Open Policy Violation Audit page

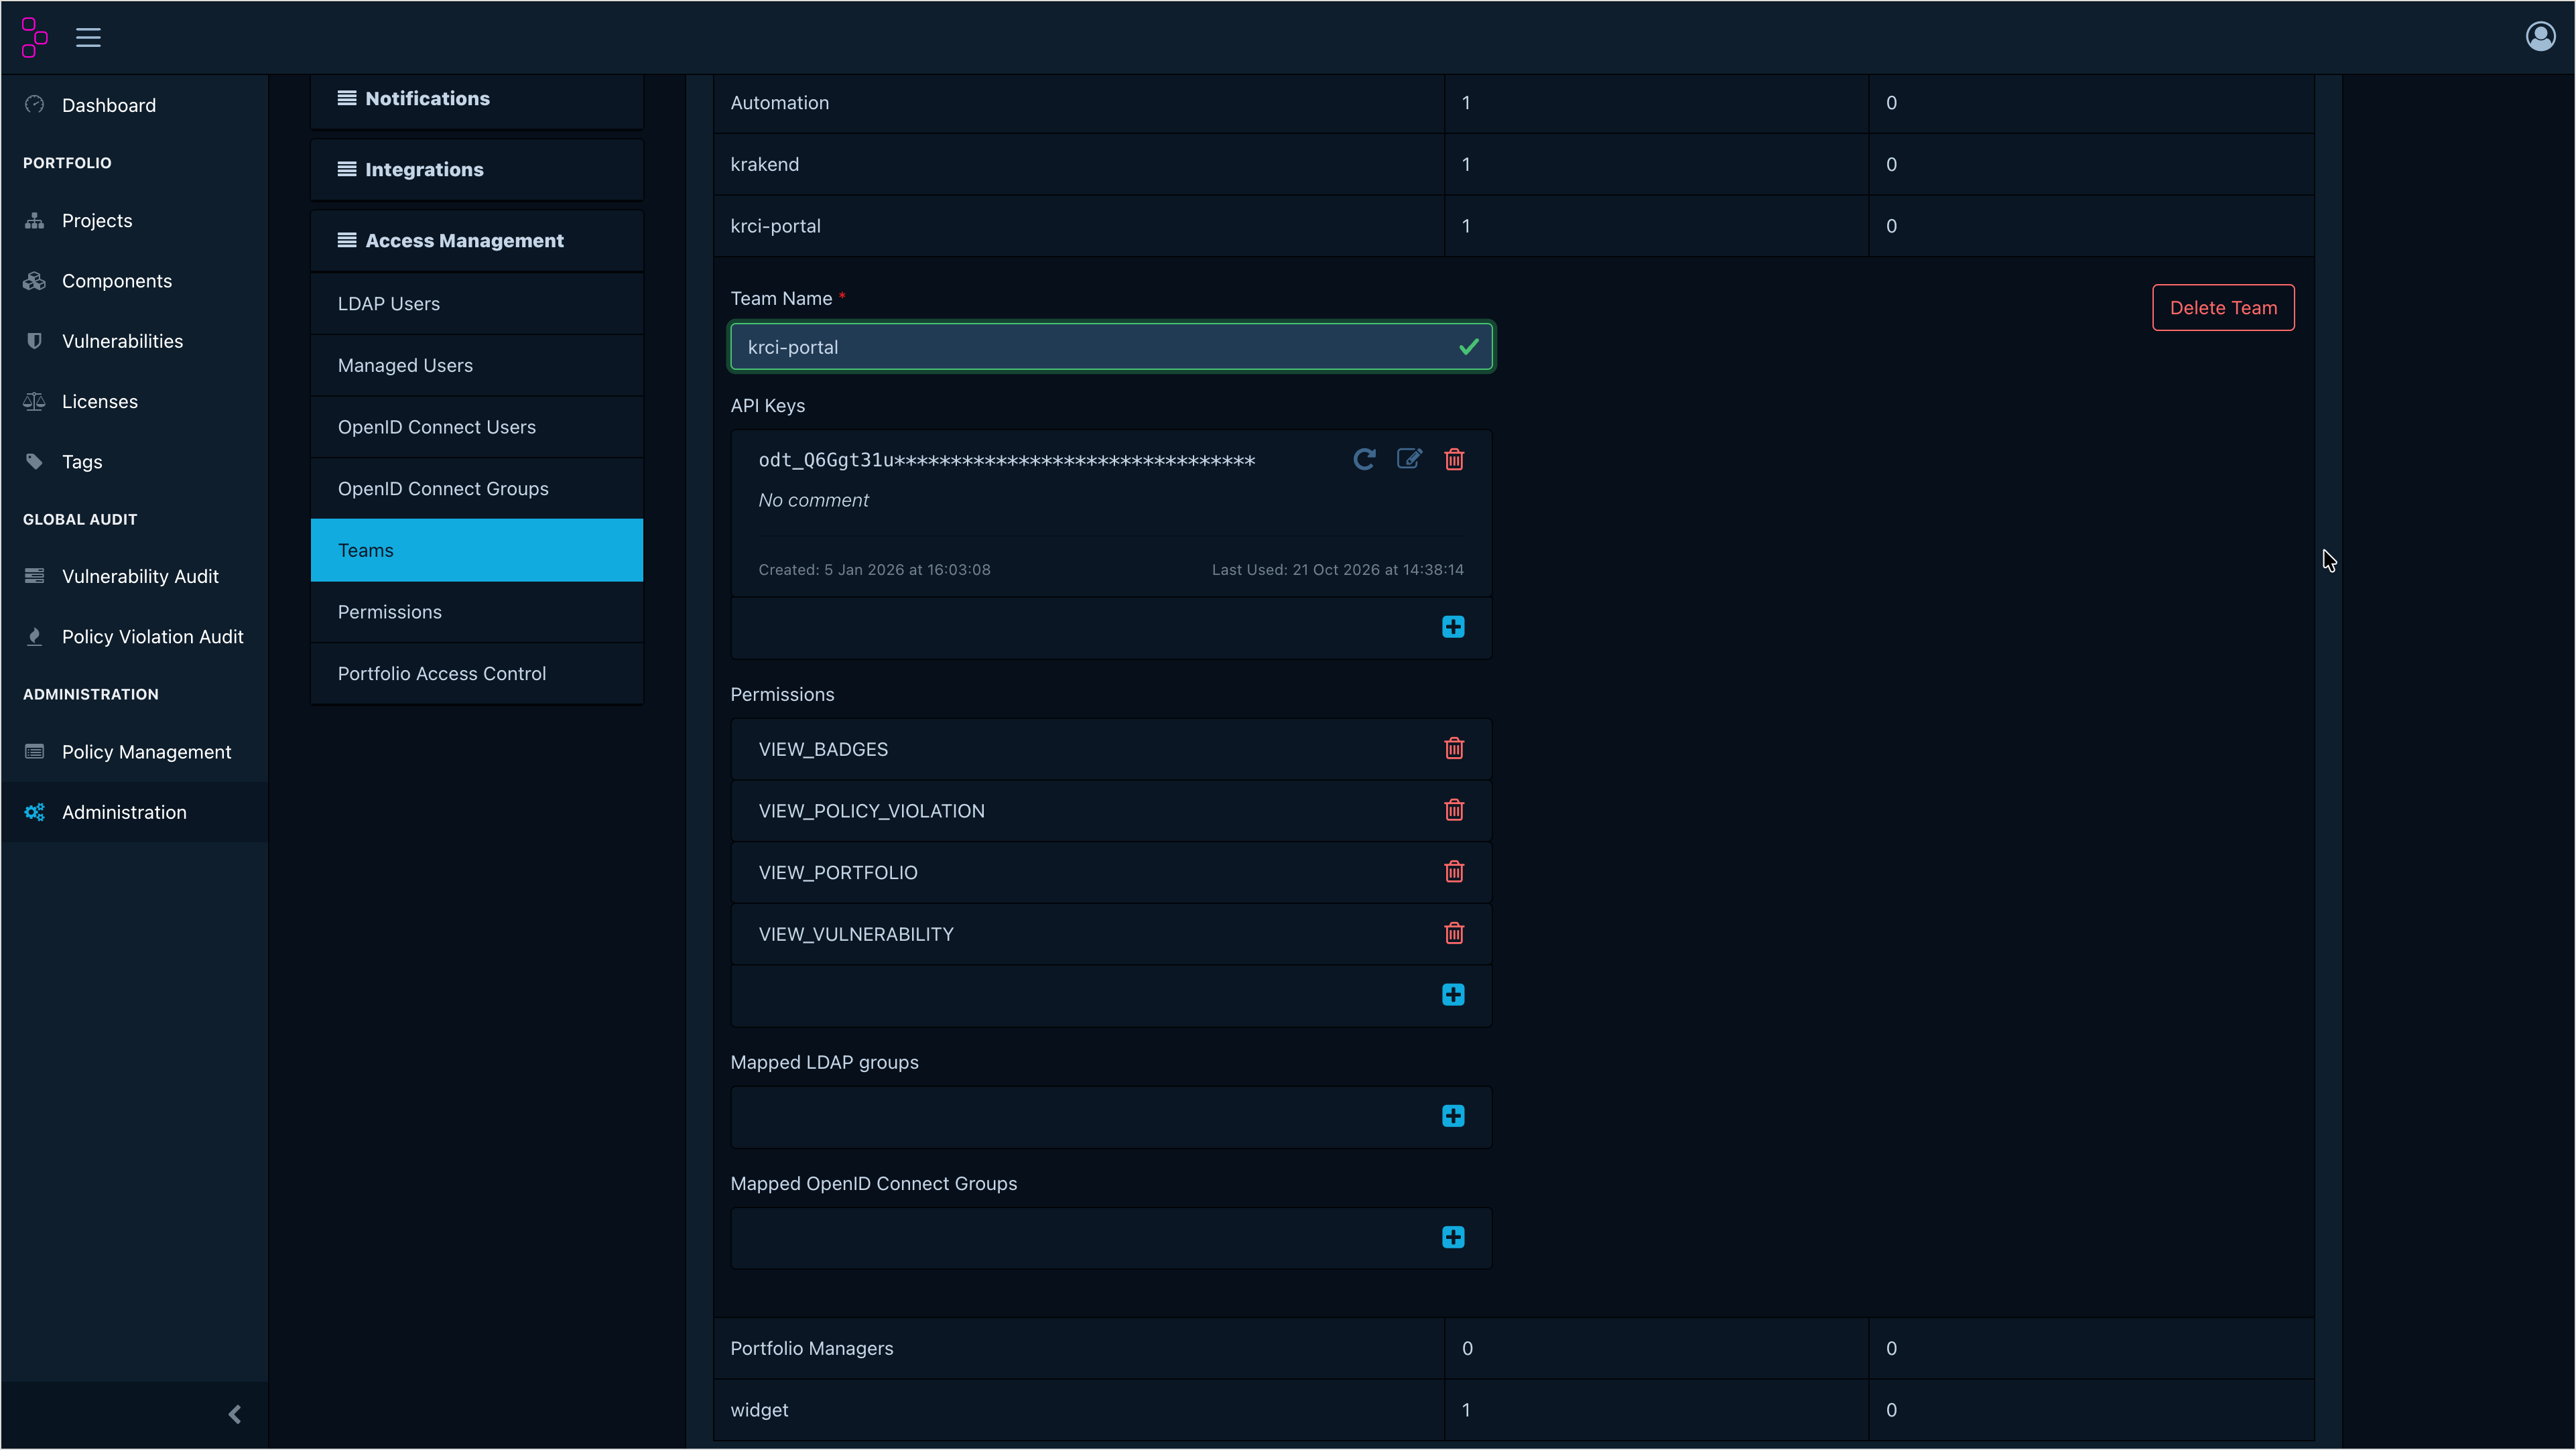pos(134,637)
